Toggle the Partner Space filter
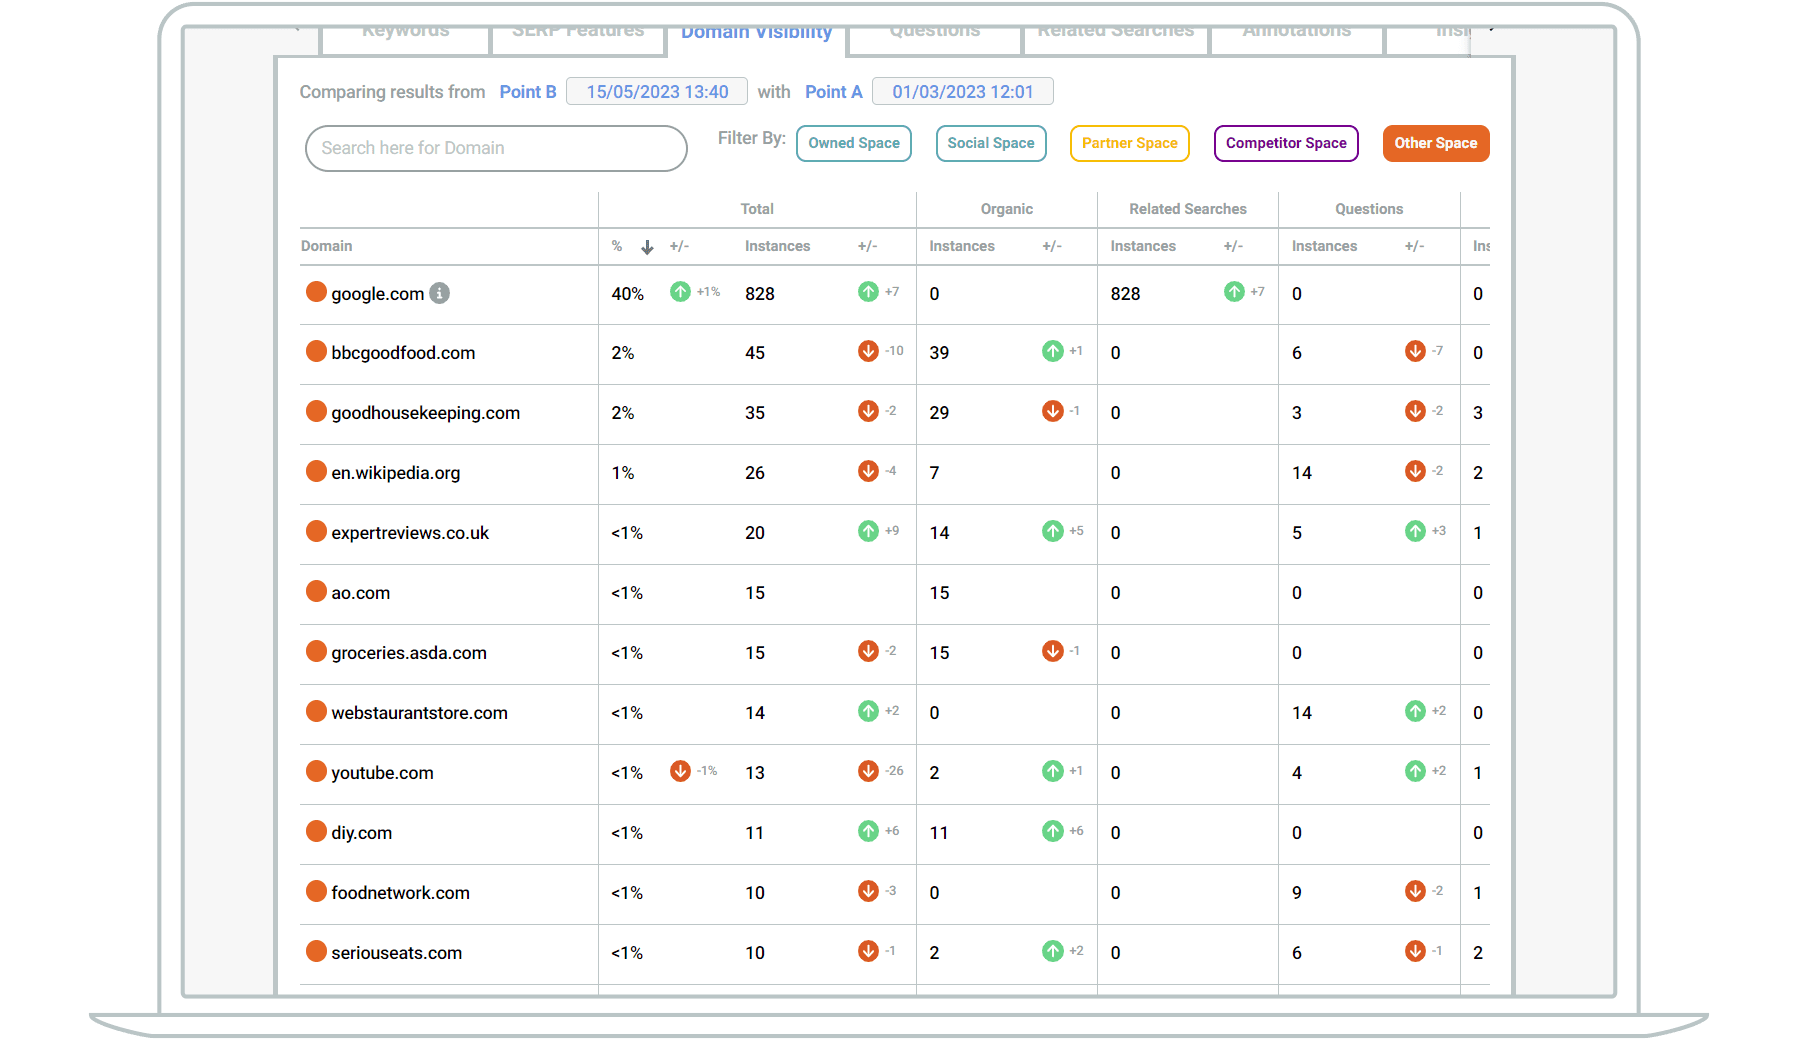The height and width of the screenshot is (1040, 1800). (1130, 143)
